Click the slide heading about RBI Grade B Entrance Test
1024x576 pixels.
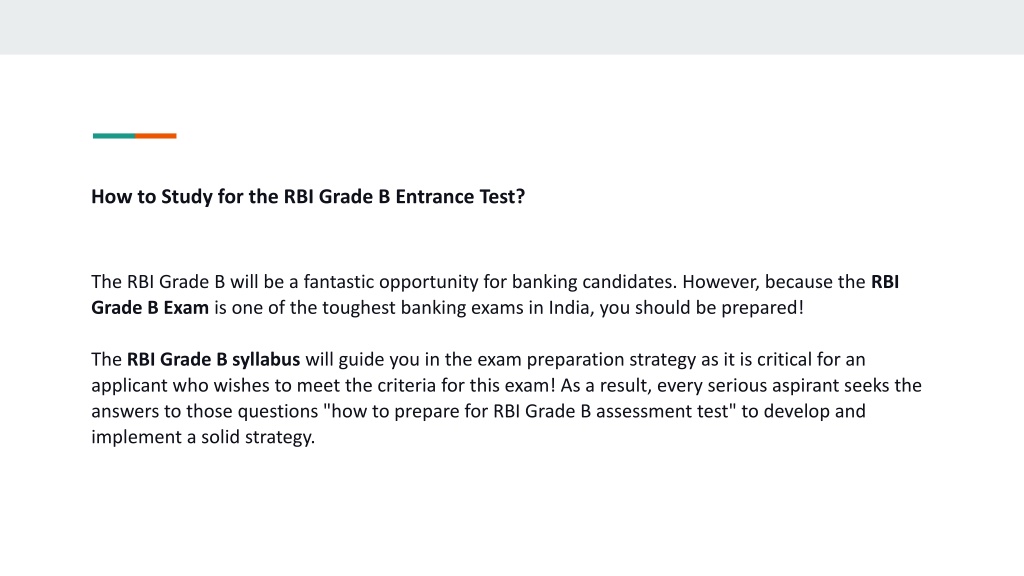[308, 197]
